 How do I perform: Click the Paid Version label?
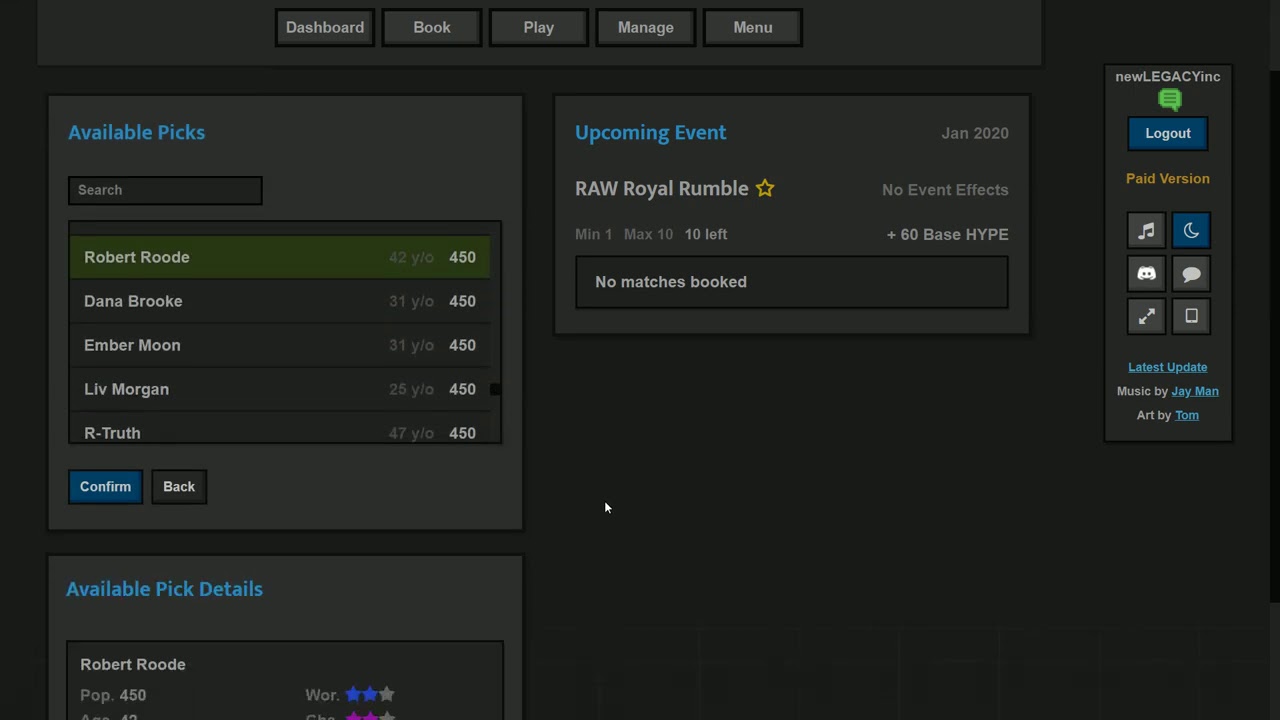(x=1168, y=179)
